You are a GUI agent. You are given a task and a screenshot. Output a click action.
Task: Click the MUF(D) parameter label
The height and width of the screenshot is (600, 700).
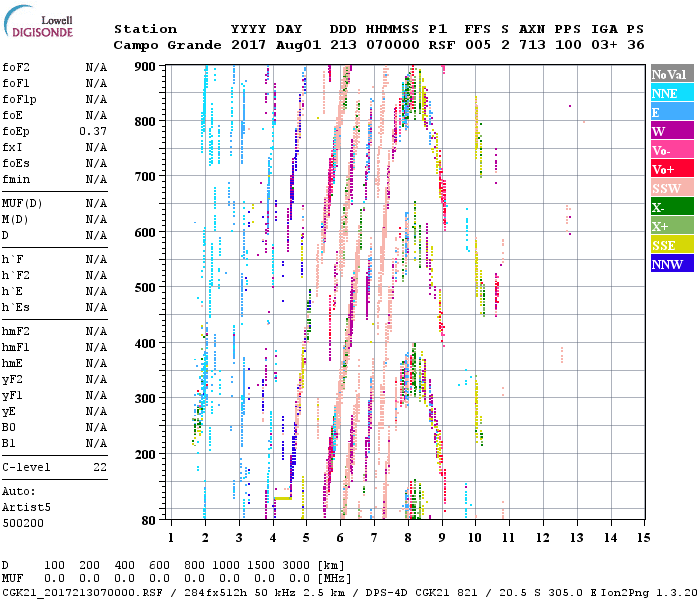[x=22, y=204]
